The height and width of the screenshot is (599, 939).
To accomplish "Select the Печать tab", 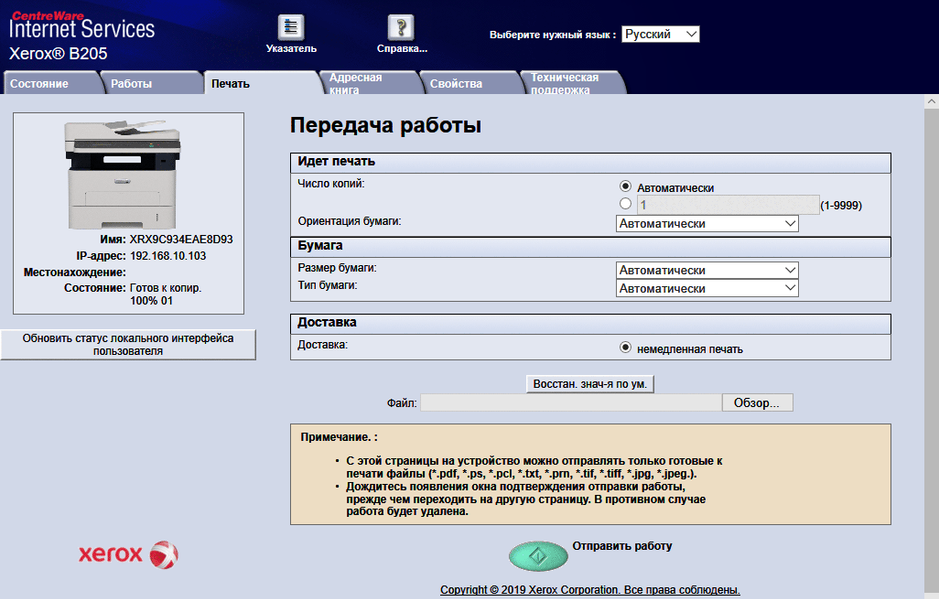I will (261, 83).
